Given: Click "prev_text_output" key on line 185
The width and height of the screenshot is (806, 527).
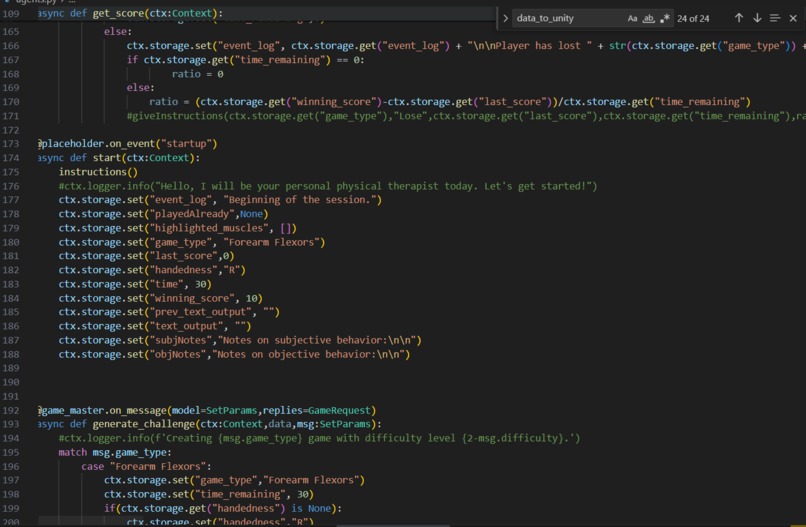Looking at the screenshot, I should 200,312.
